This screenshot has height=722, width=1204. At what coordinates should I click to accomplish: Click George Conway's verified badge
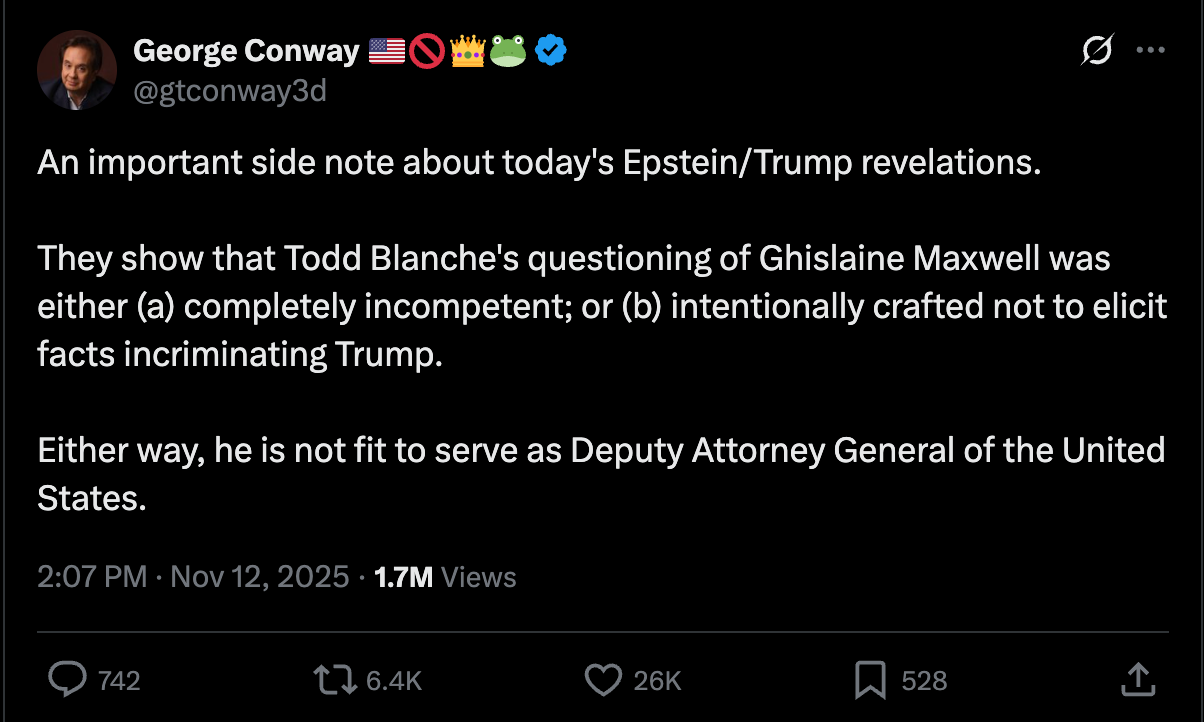click(x=549, y=50)
